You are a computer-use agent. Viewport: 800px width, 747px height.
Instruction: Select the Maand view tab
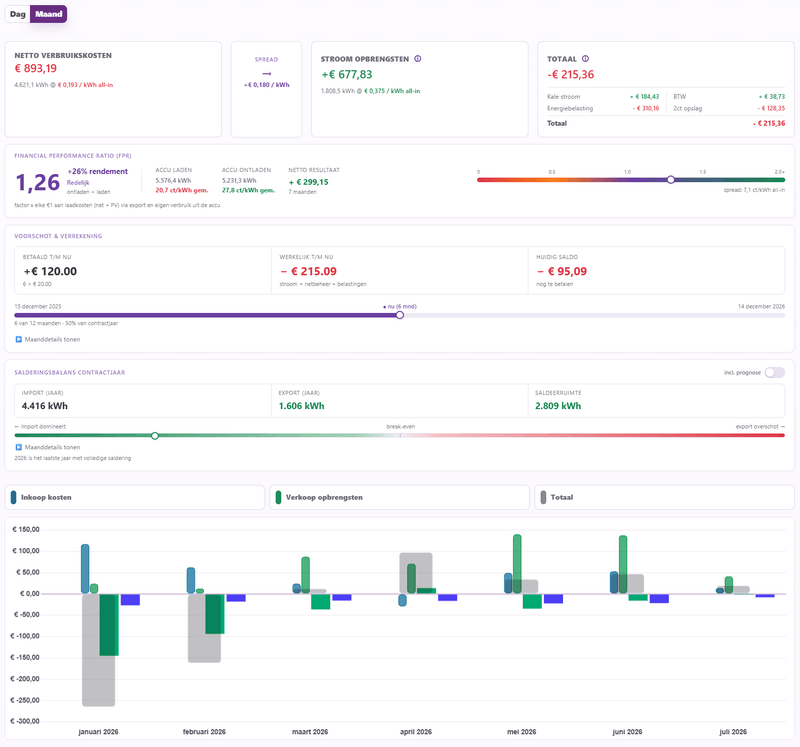coord(48,14)
